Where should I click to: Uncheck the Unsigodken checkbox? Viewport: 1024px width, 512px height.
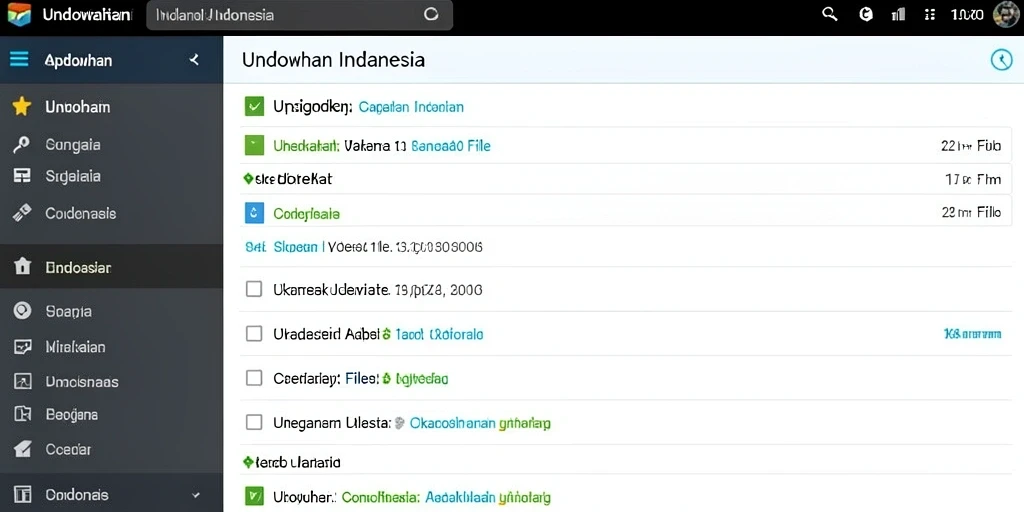(x=254, y=106)
